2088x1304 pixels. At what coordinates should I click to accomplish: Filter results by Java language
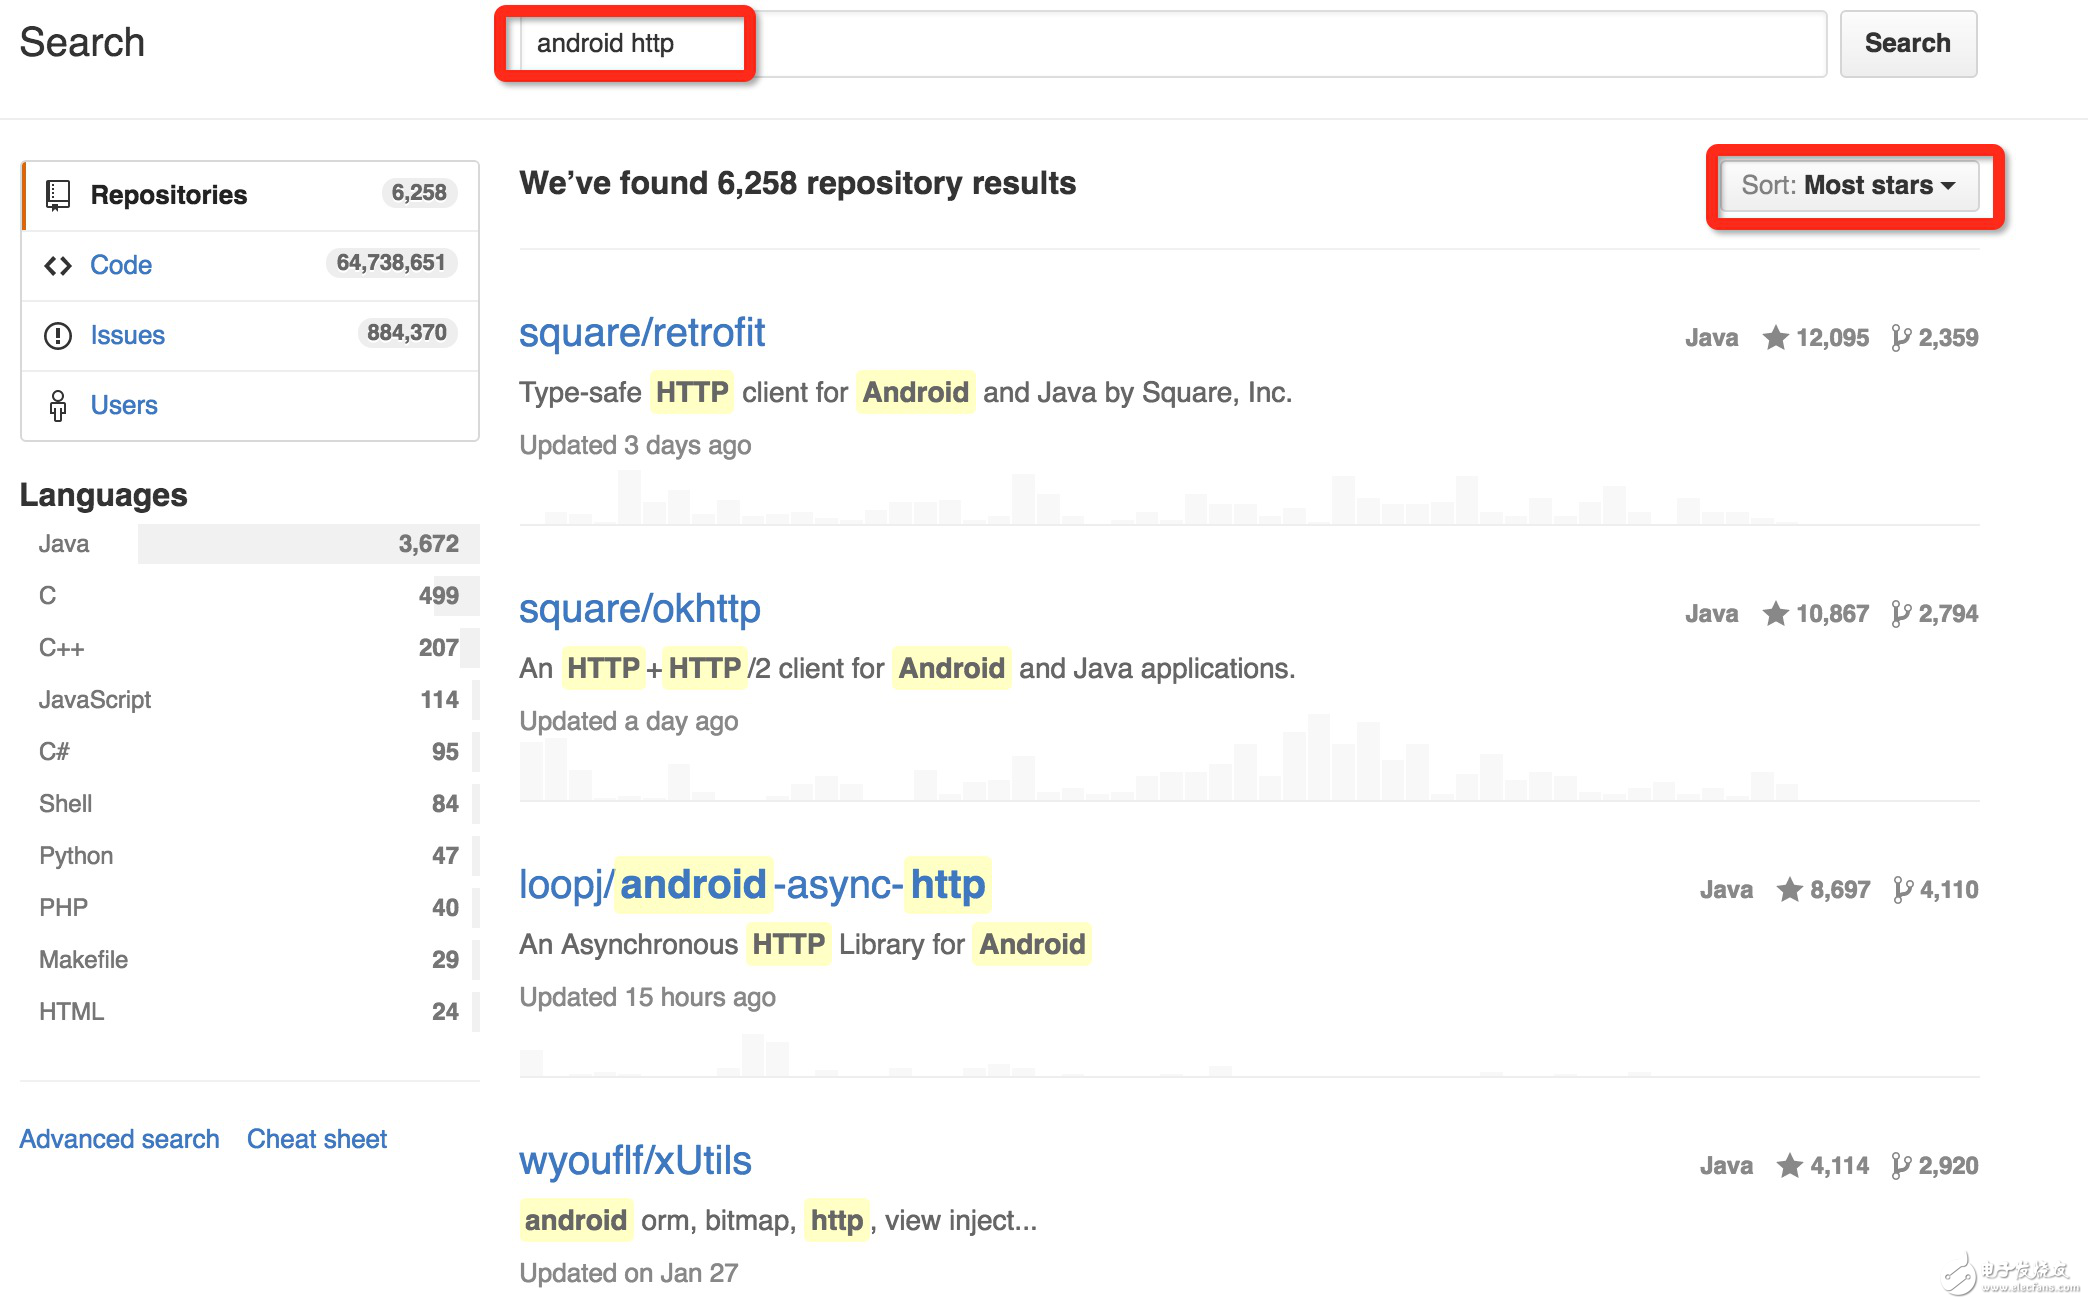point(64,544)
